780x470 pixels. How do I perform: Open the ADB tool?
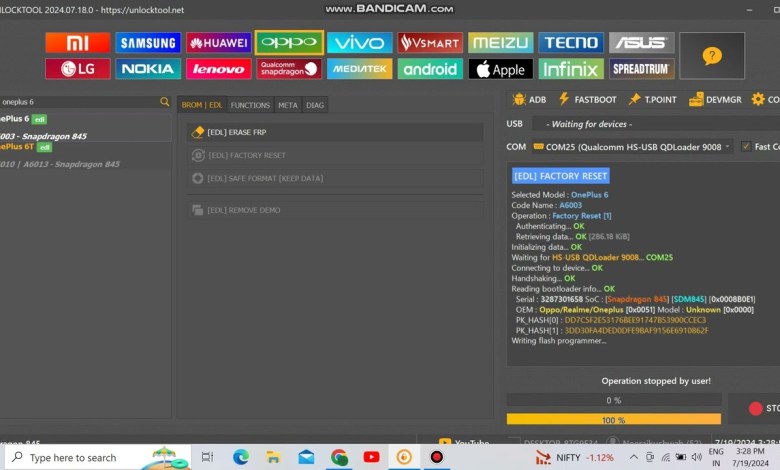(x=529, y=100)
